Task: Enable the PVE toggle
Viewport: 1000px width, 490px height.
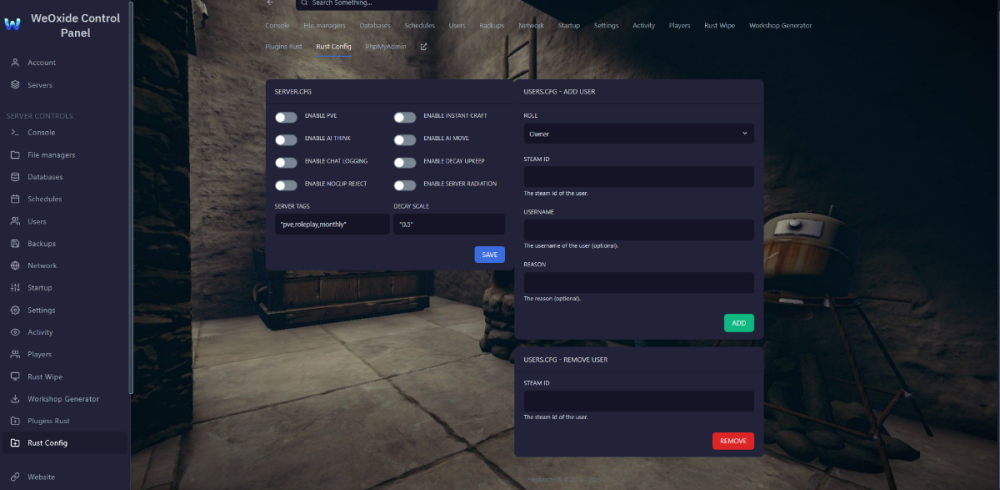Action: coord(286,117)
